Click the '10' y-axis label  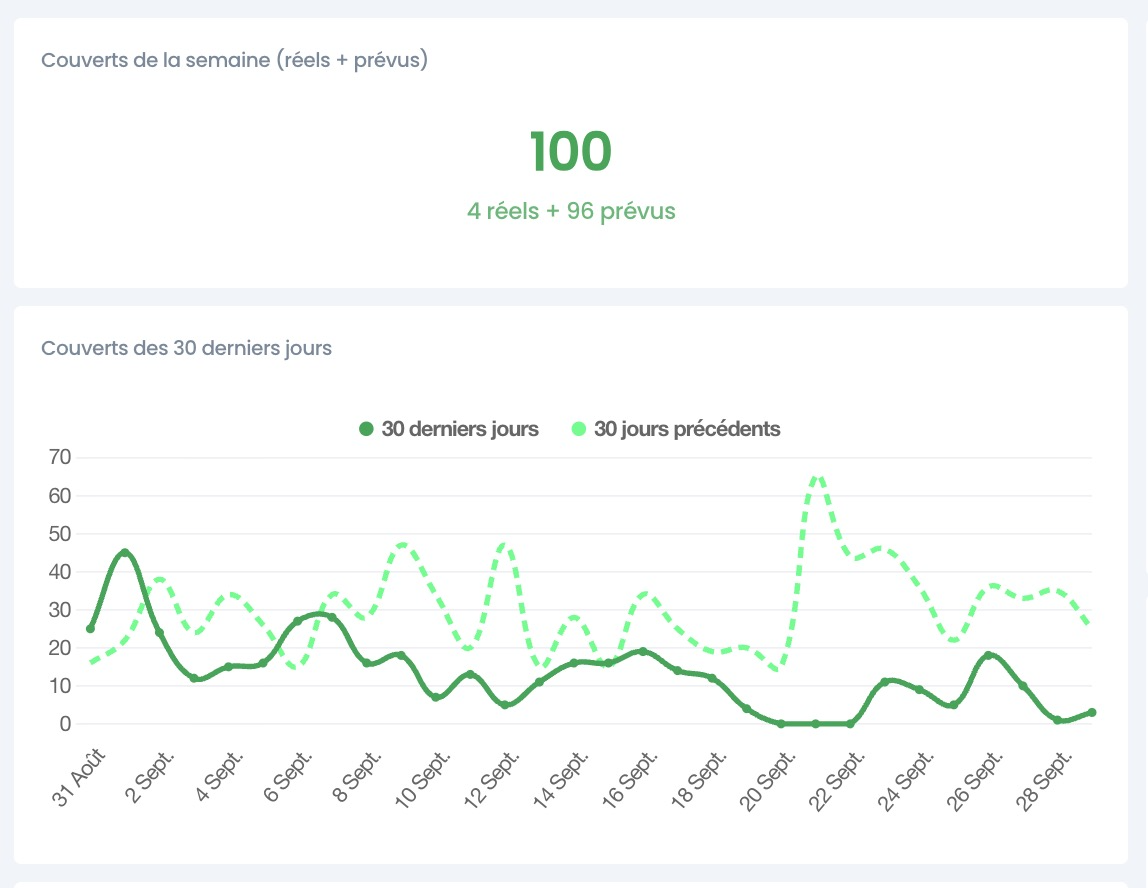pos(60,686)
